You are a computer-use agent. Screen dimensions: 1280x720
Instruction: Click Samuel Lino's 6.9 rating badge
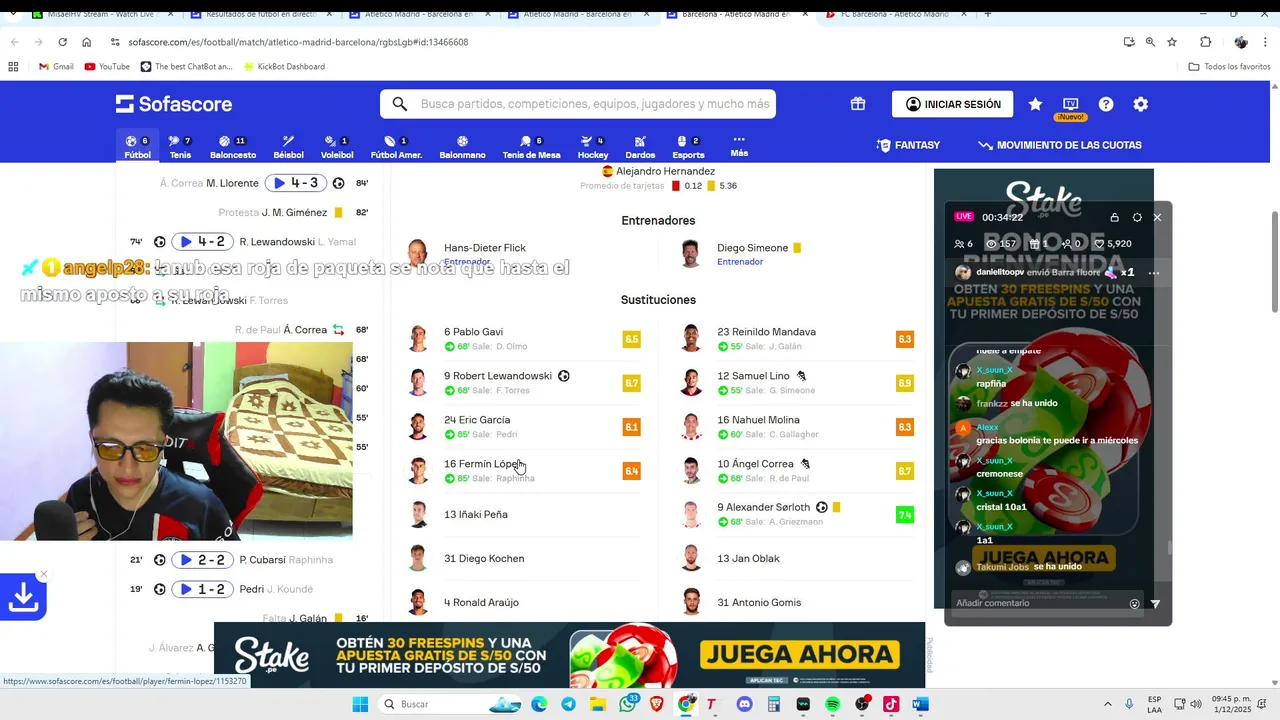point(905,383)
